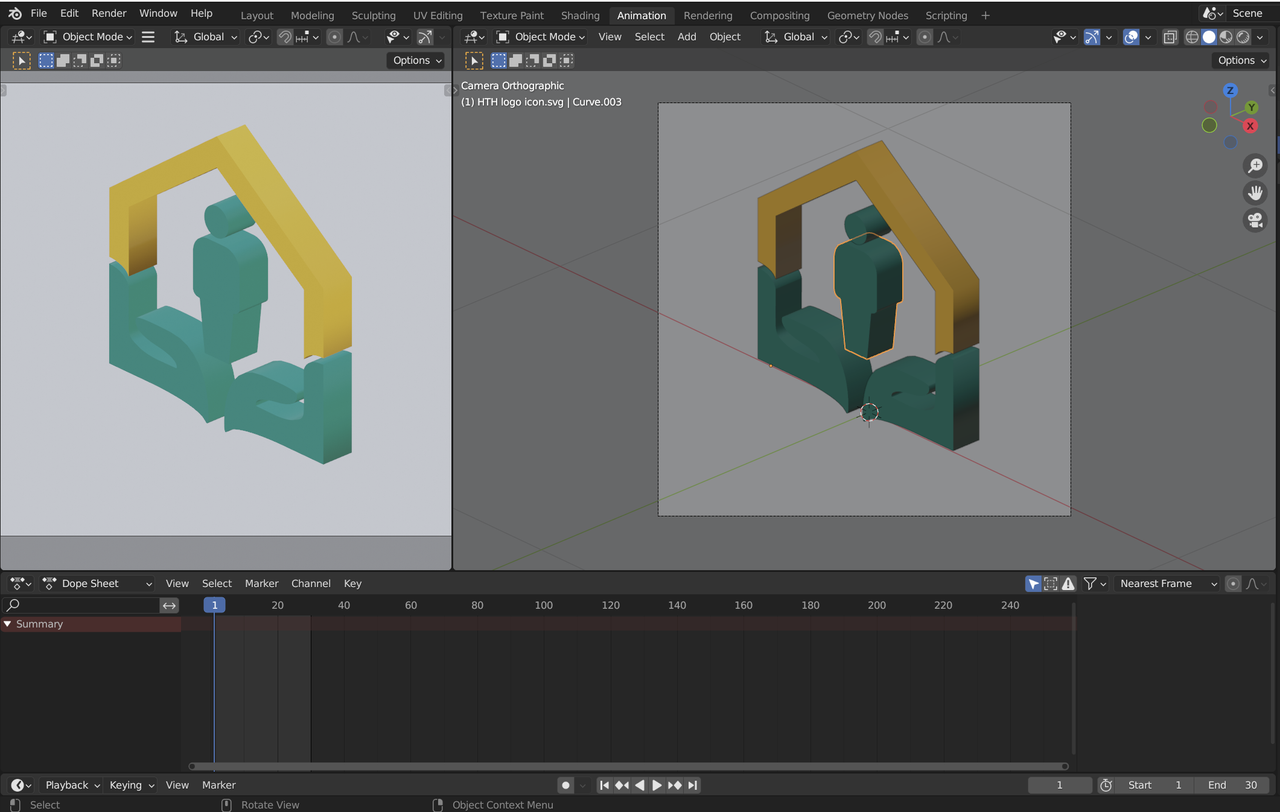Open right viewport Global orientation dropdown

[x=796, y=37]
